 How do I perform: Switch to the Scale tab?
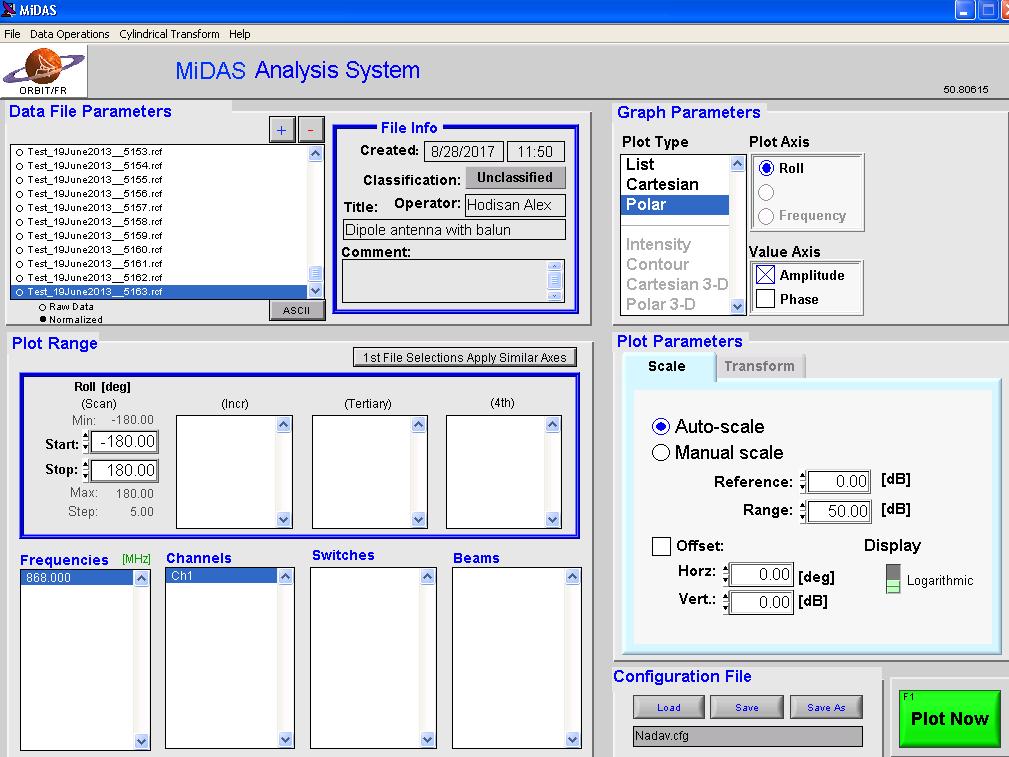pos(667,366)
